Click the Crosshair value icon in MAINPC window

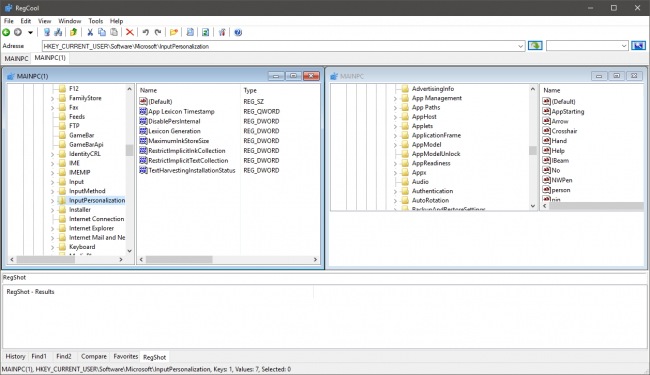[x=547, y=131]
